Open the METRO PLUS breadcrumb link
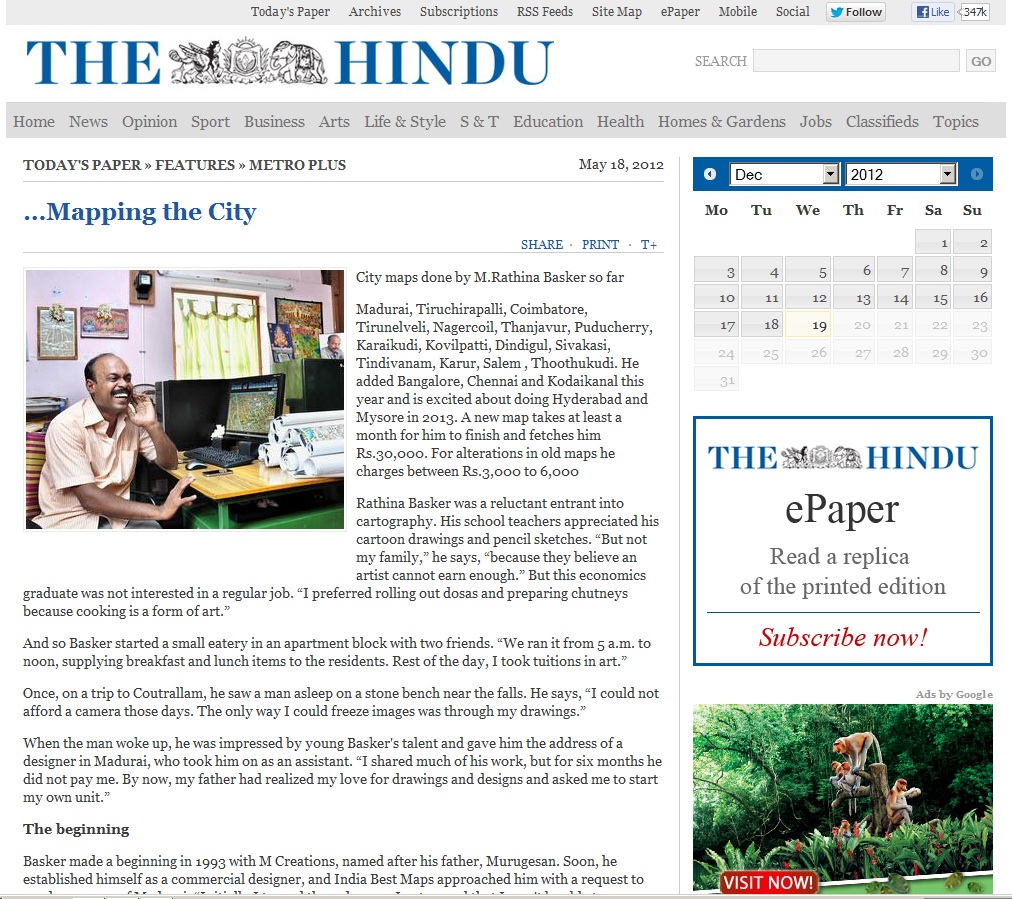 tap(297, 165)
